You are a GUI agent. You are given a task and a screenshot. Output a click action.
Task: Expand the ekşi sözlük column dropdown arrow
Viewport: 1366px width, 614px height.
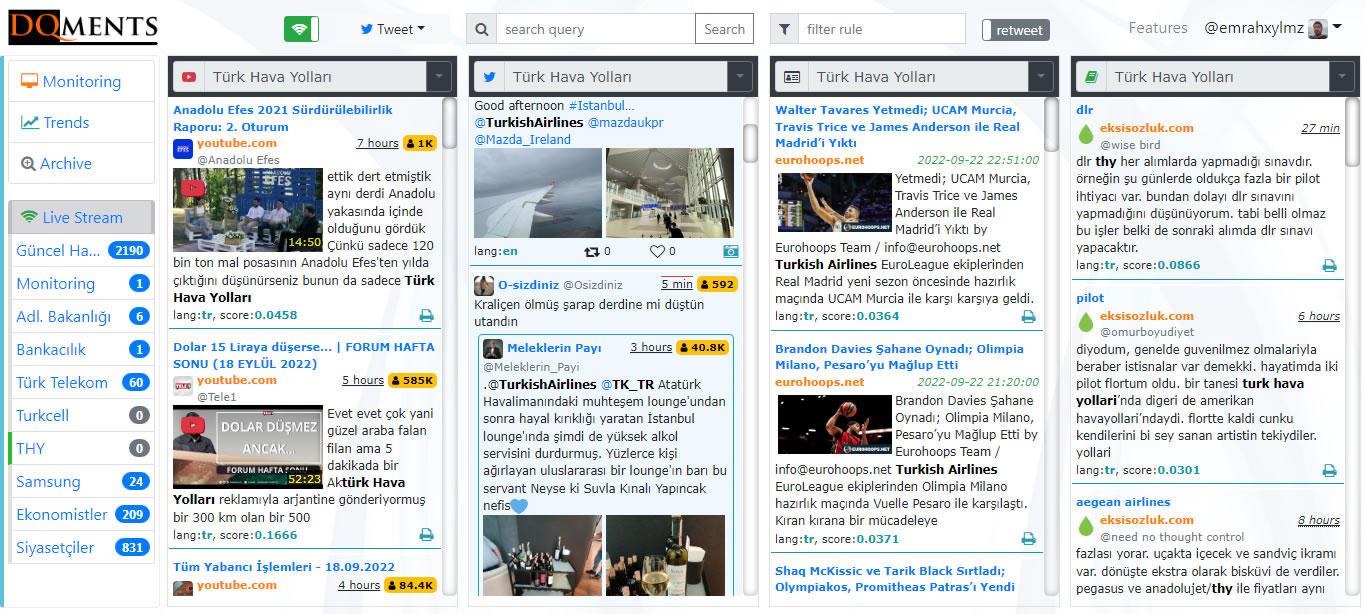tap(1342, 77)
